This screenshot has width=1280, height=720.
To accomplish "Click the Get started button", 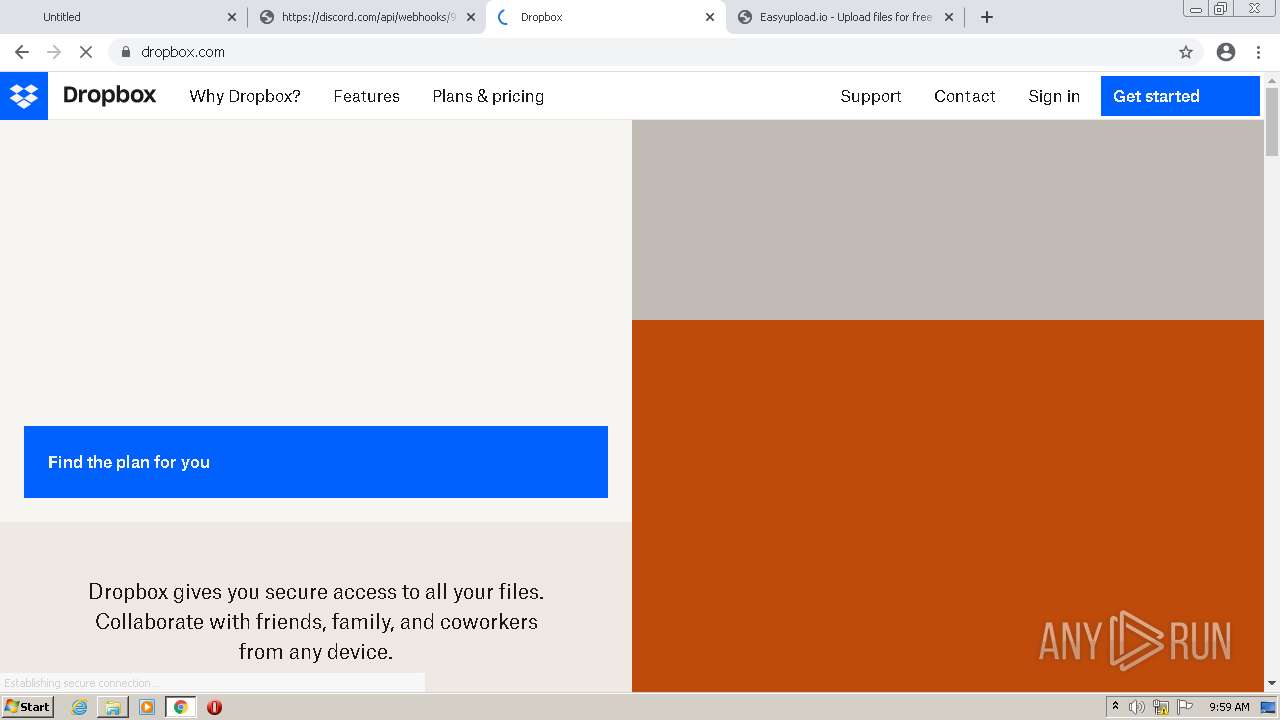I will pos(1180,96).
